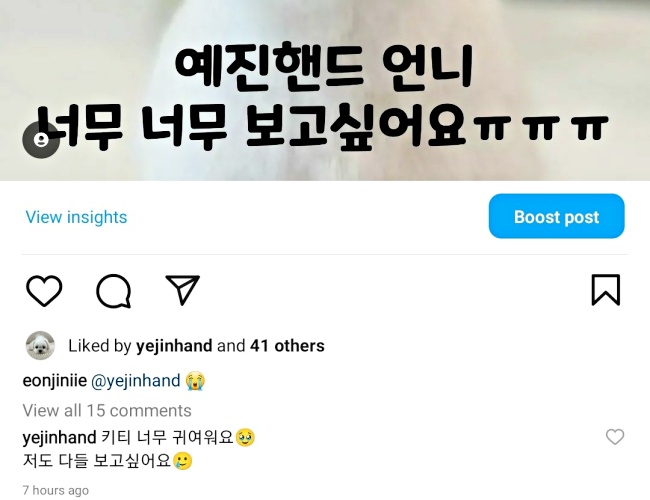Expand View all 15 comments
Viewport: 650px width, 500px height.
107,410
